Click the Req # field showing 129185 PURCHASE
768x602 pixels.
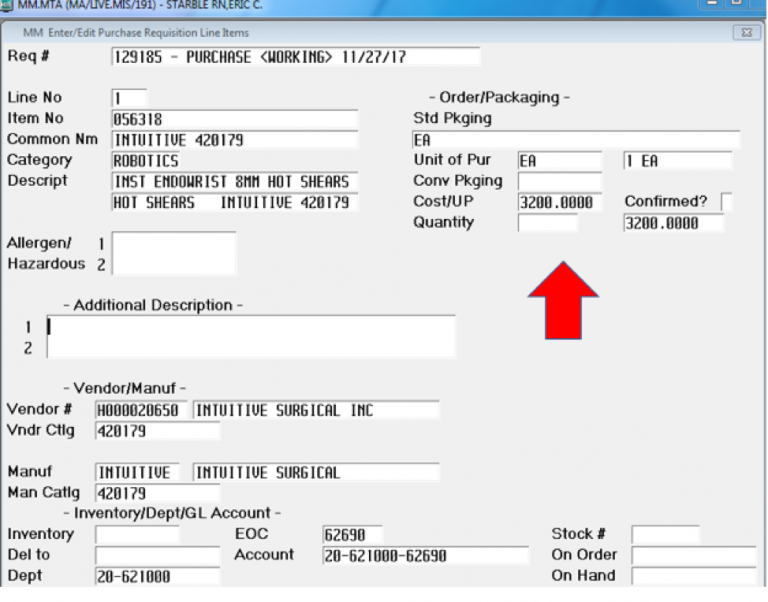[x=295, y=57]
